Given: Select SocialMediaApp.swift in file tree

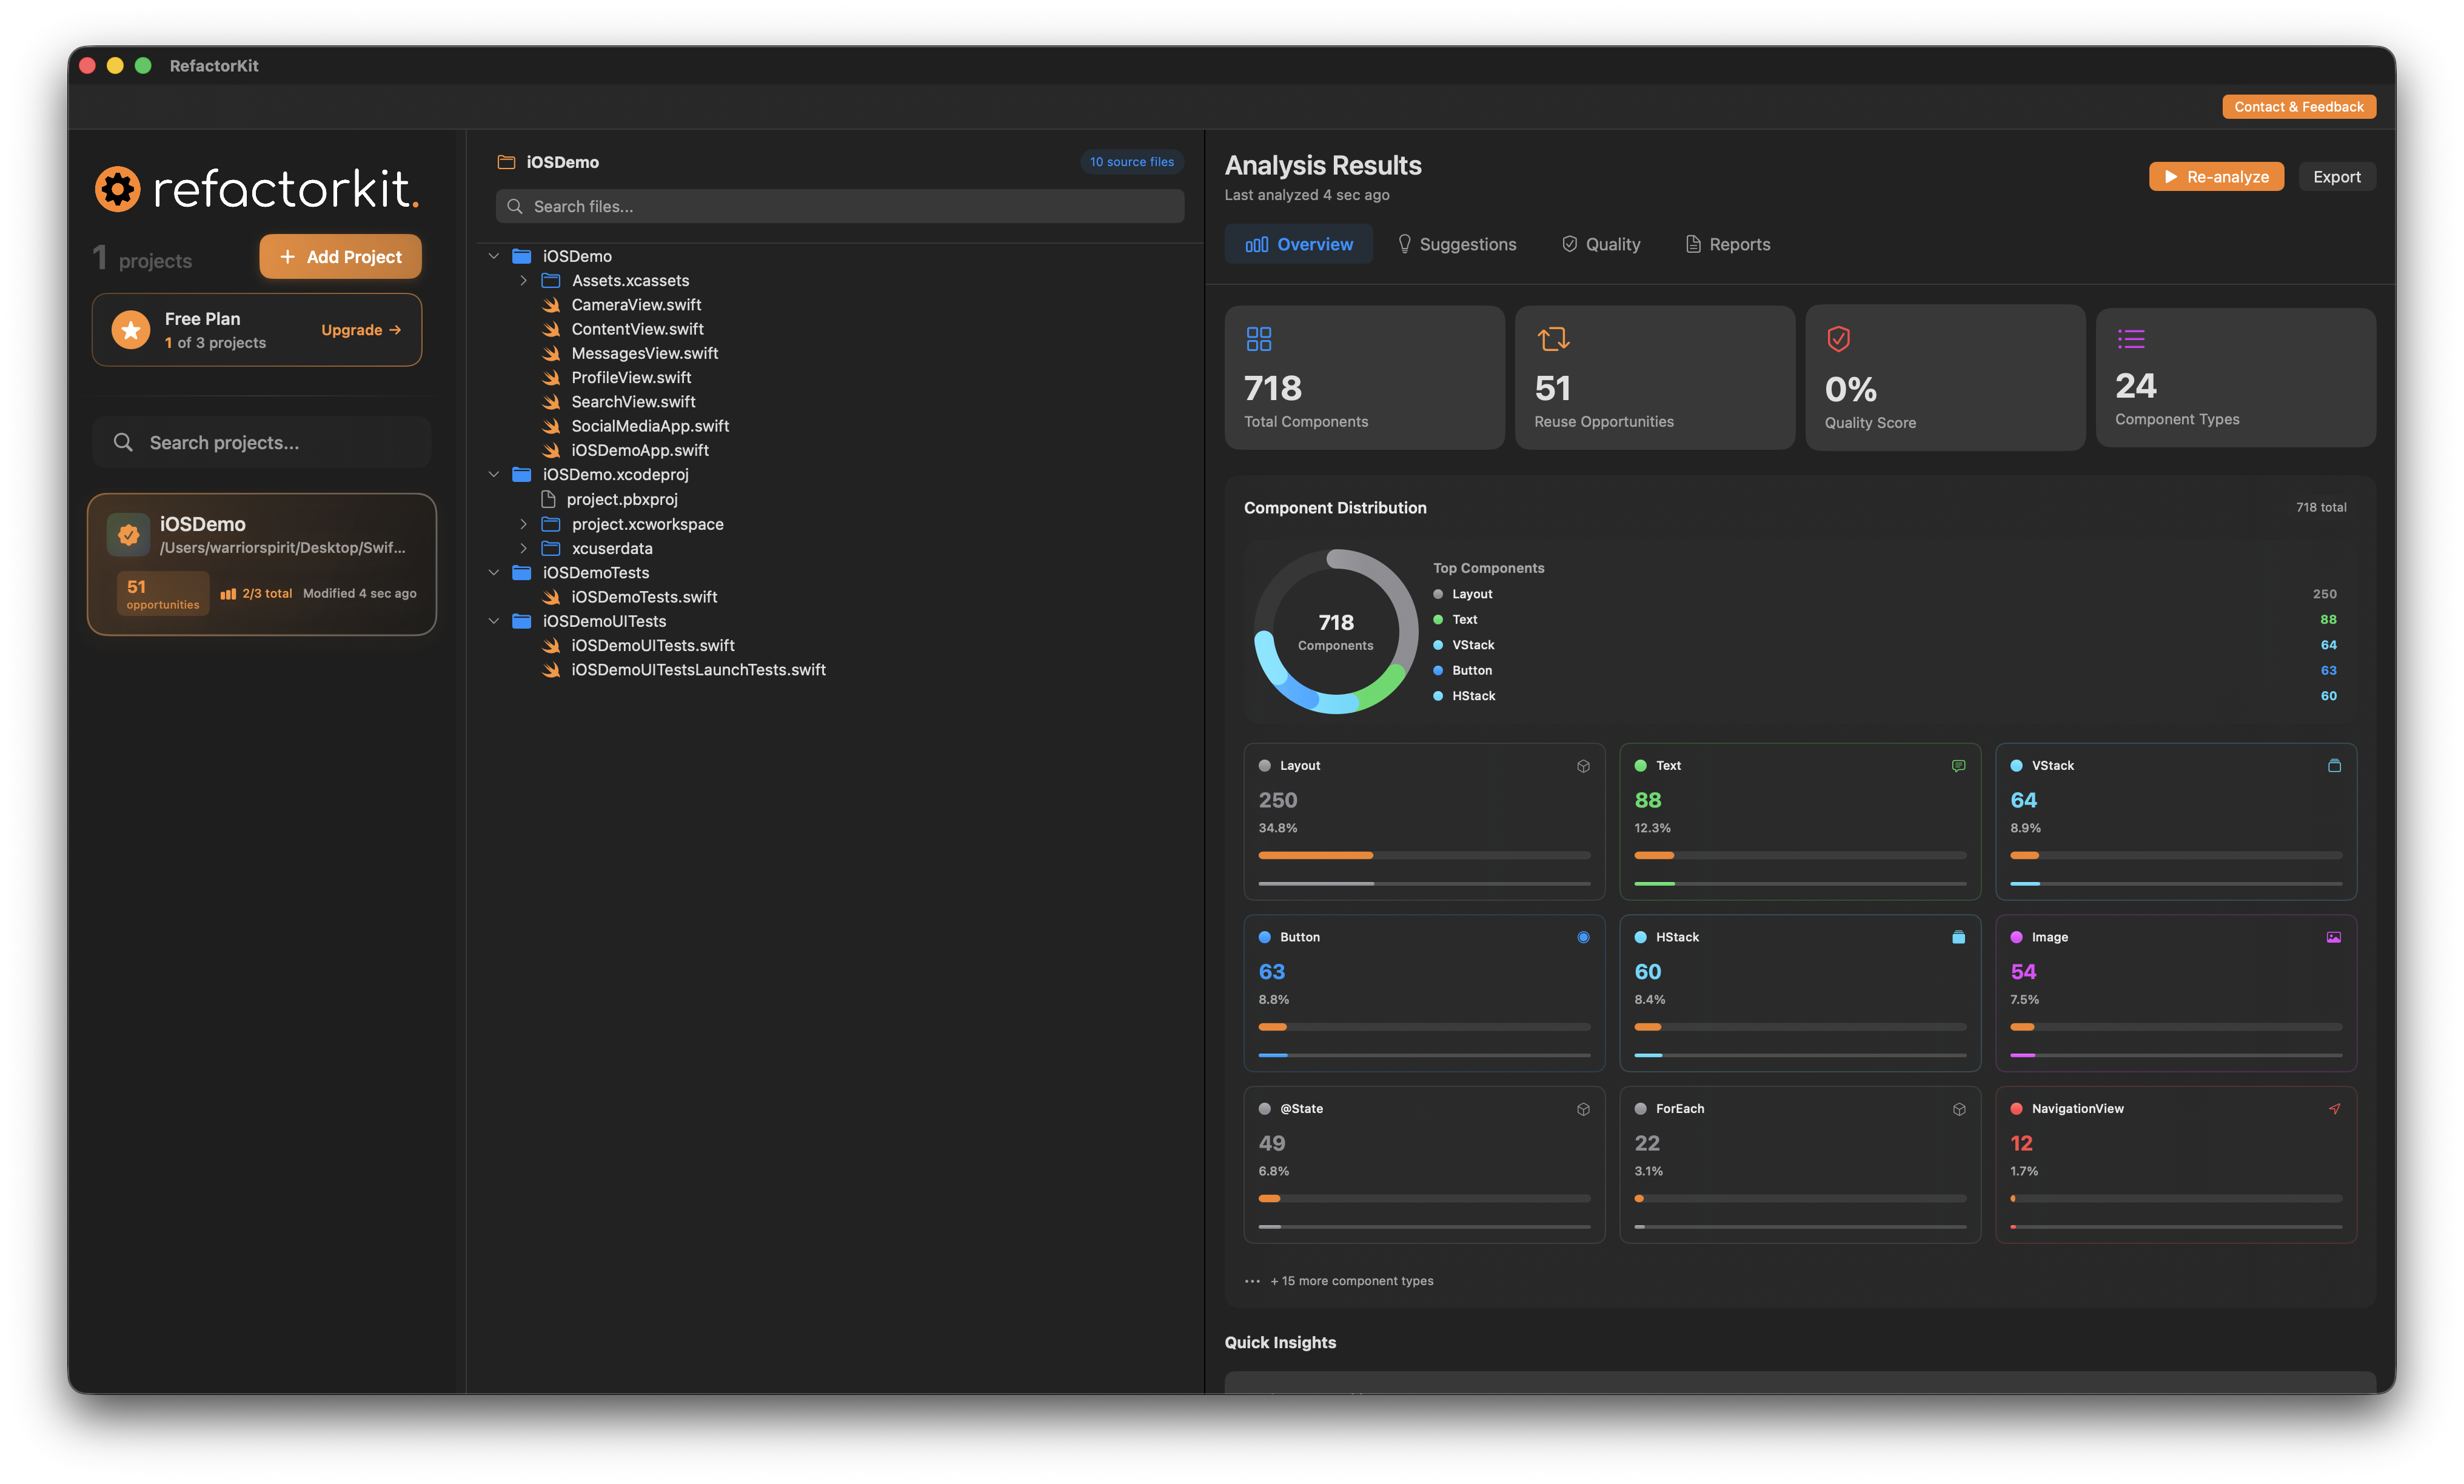Looking at the screenshot, I should point(650,426).
